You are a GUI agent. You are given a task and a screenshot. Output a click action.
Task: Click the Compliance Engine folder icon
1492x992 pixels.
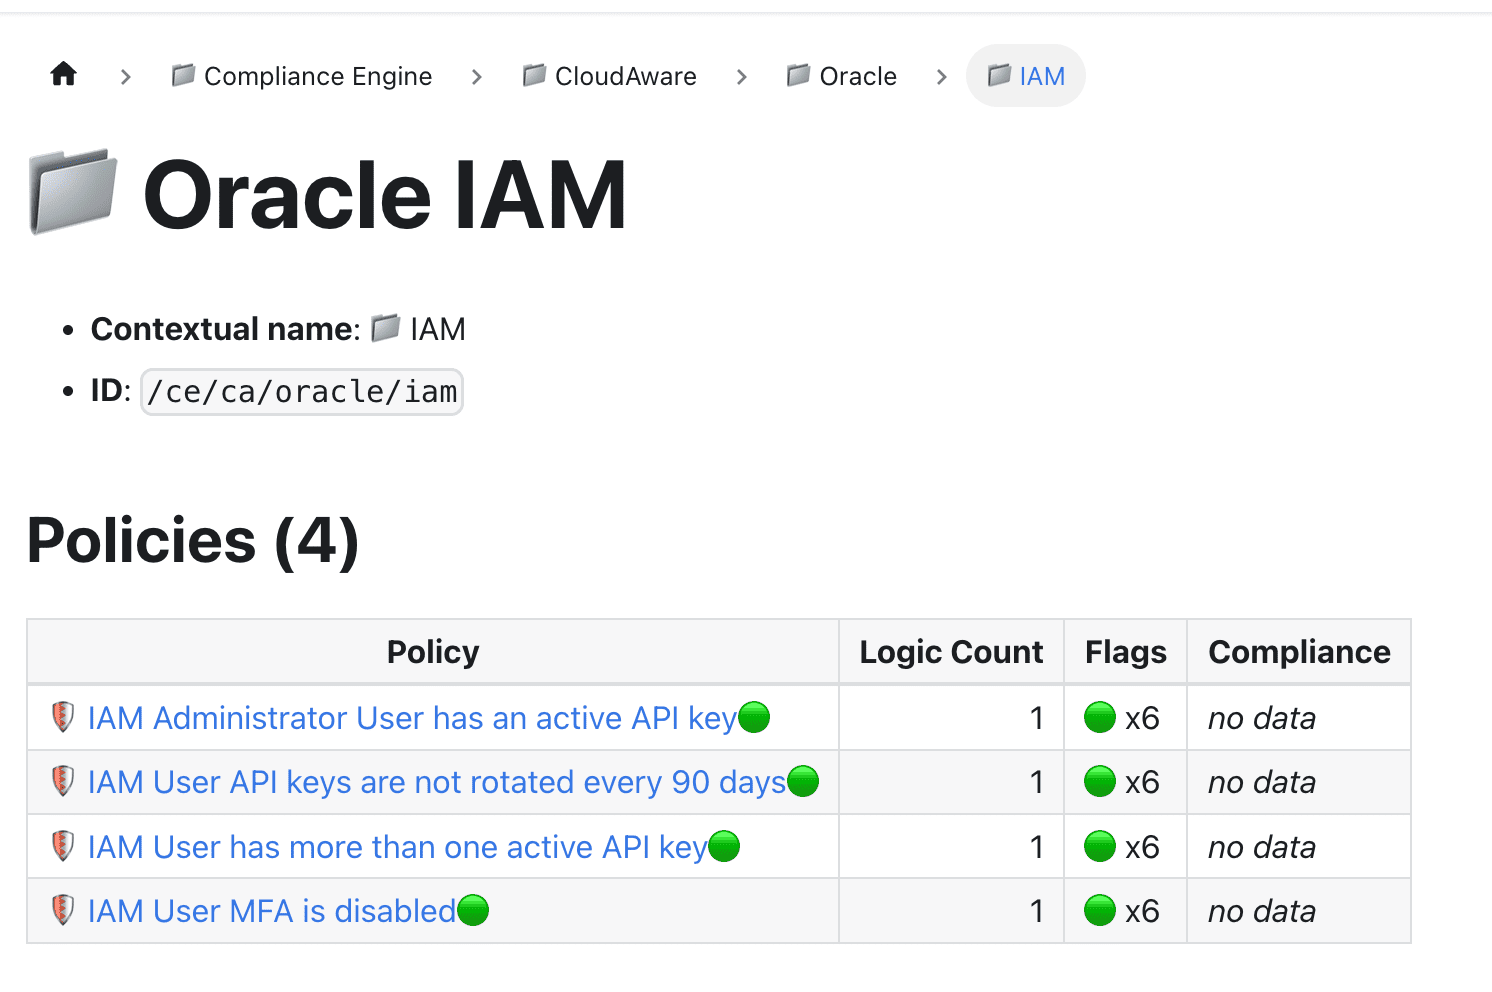(183, 75)
